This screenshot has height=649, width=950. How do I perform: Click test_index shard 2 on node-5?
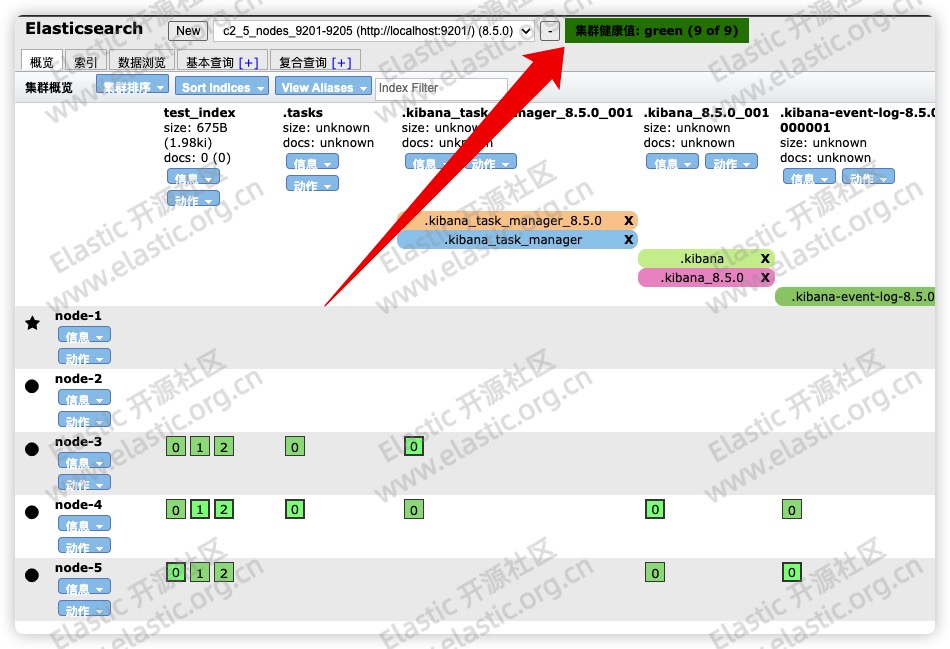224,572
